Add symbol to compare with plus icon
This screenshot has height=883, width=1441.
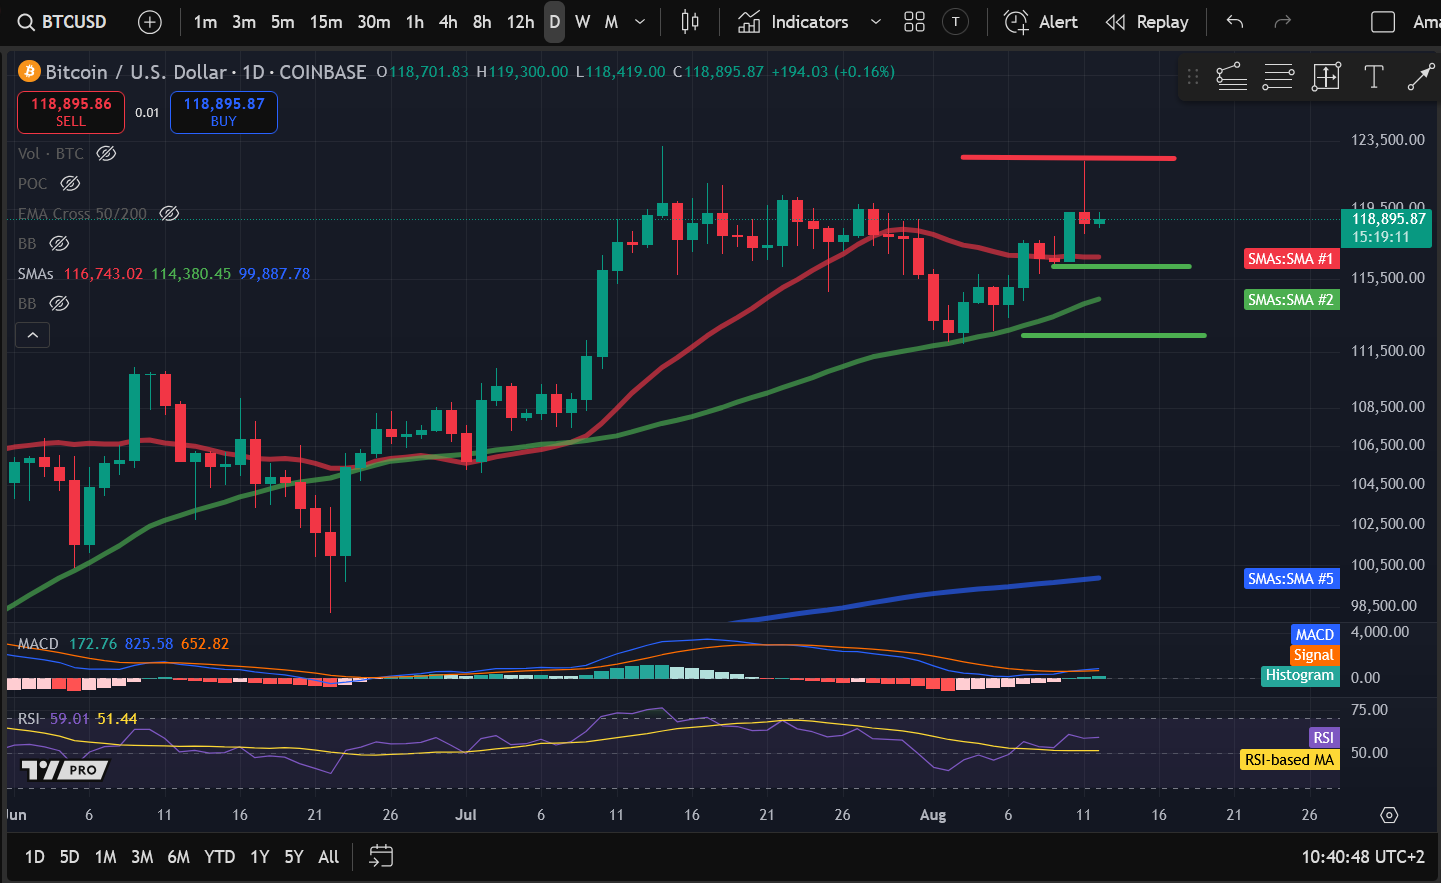click(150, 22)
